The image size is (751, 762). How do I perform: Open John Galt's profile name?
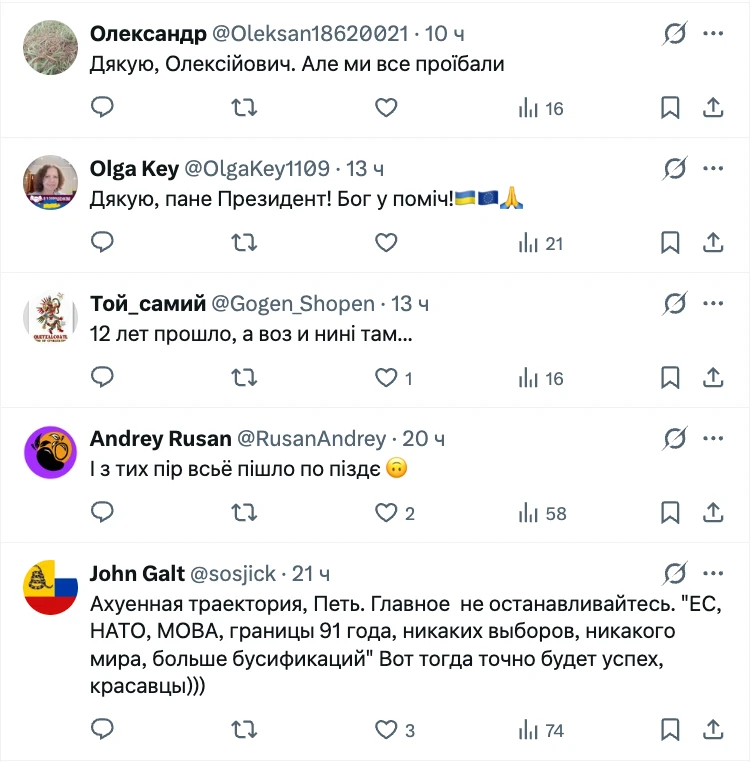[x=138, y=573]
